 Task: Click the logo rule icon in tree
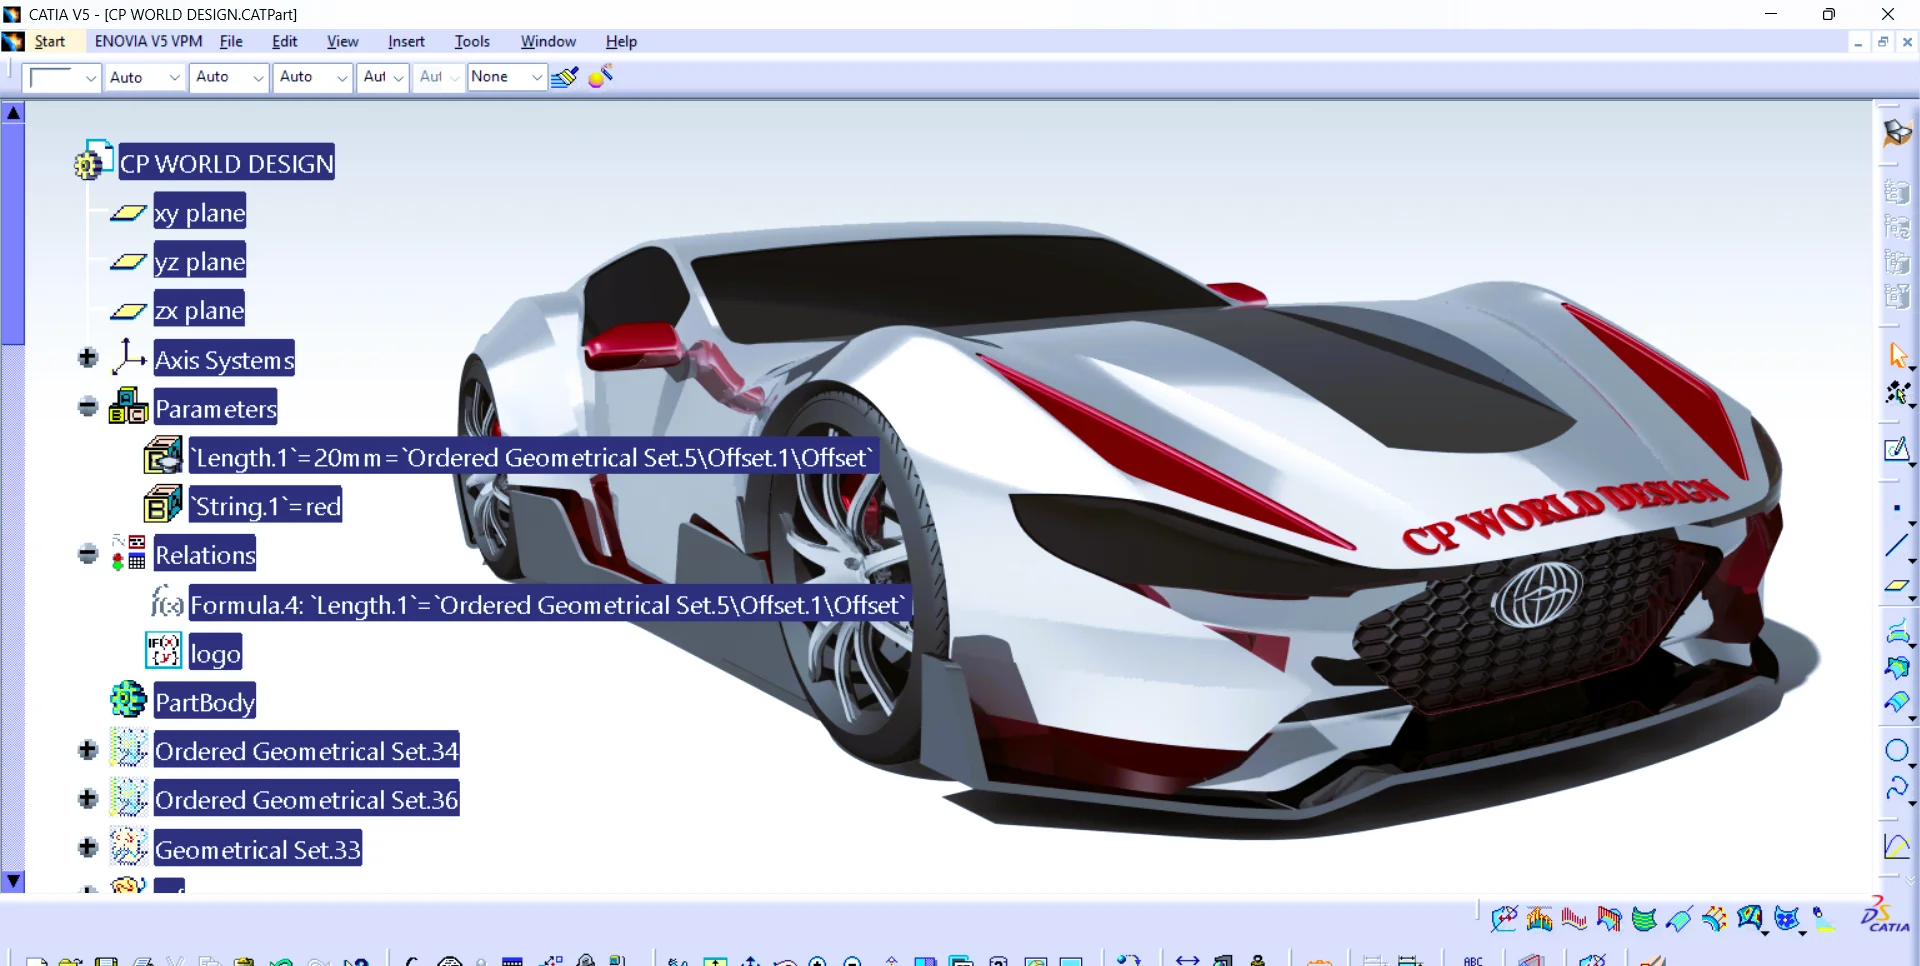pos(164,652)
